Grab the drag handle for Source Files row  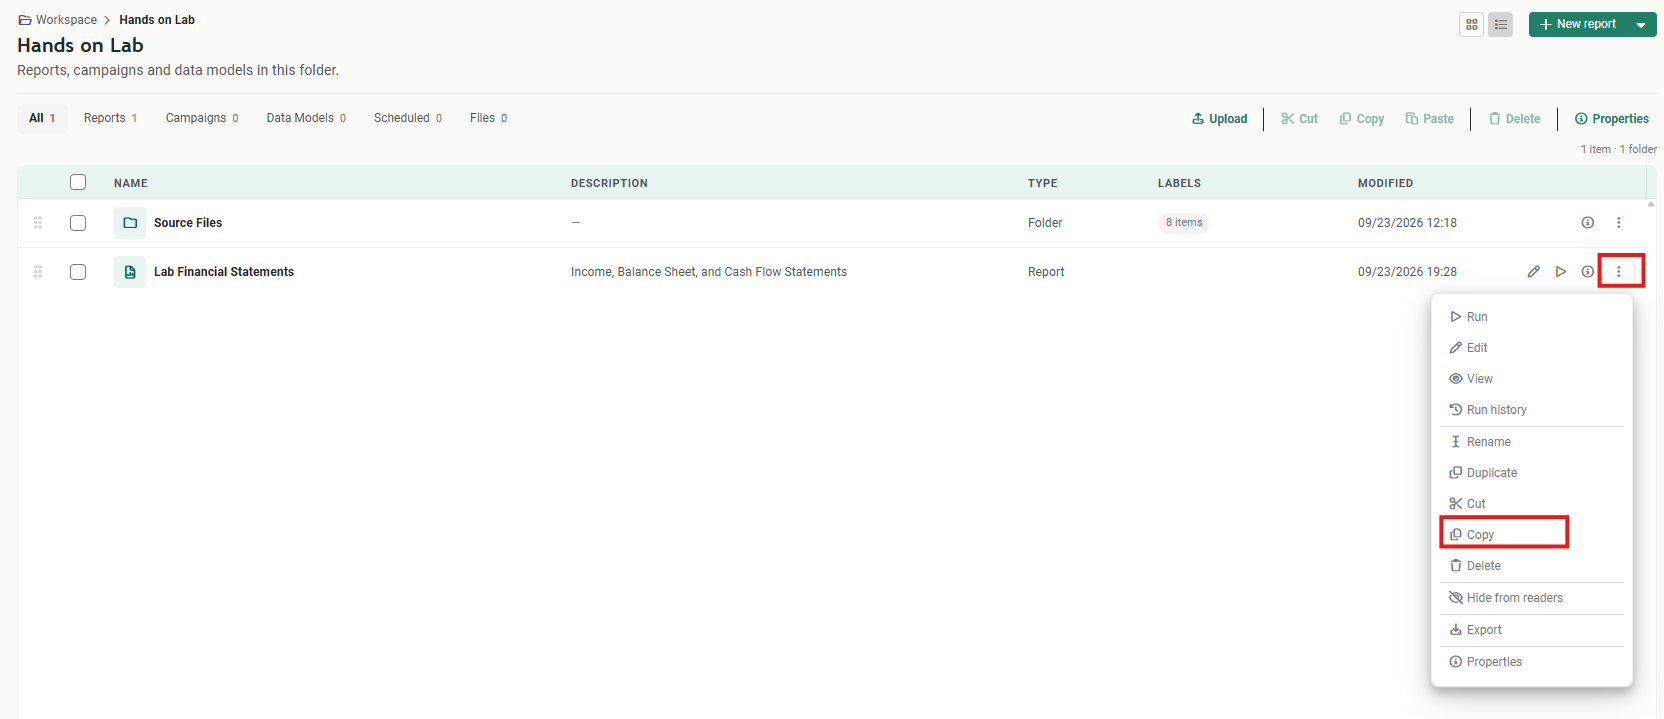click(x=38, y=223)
